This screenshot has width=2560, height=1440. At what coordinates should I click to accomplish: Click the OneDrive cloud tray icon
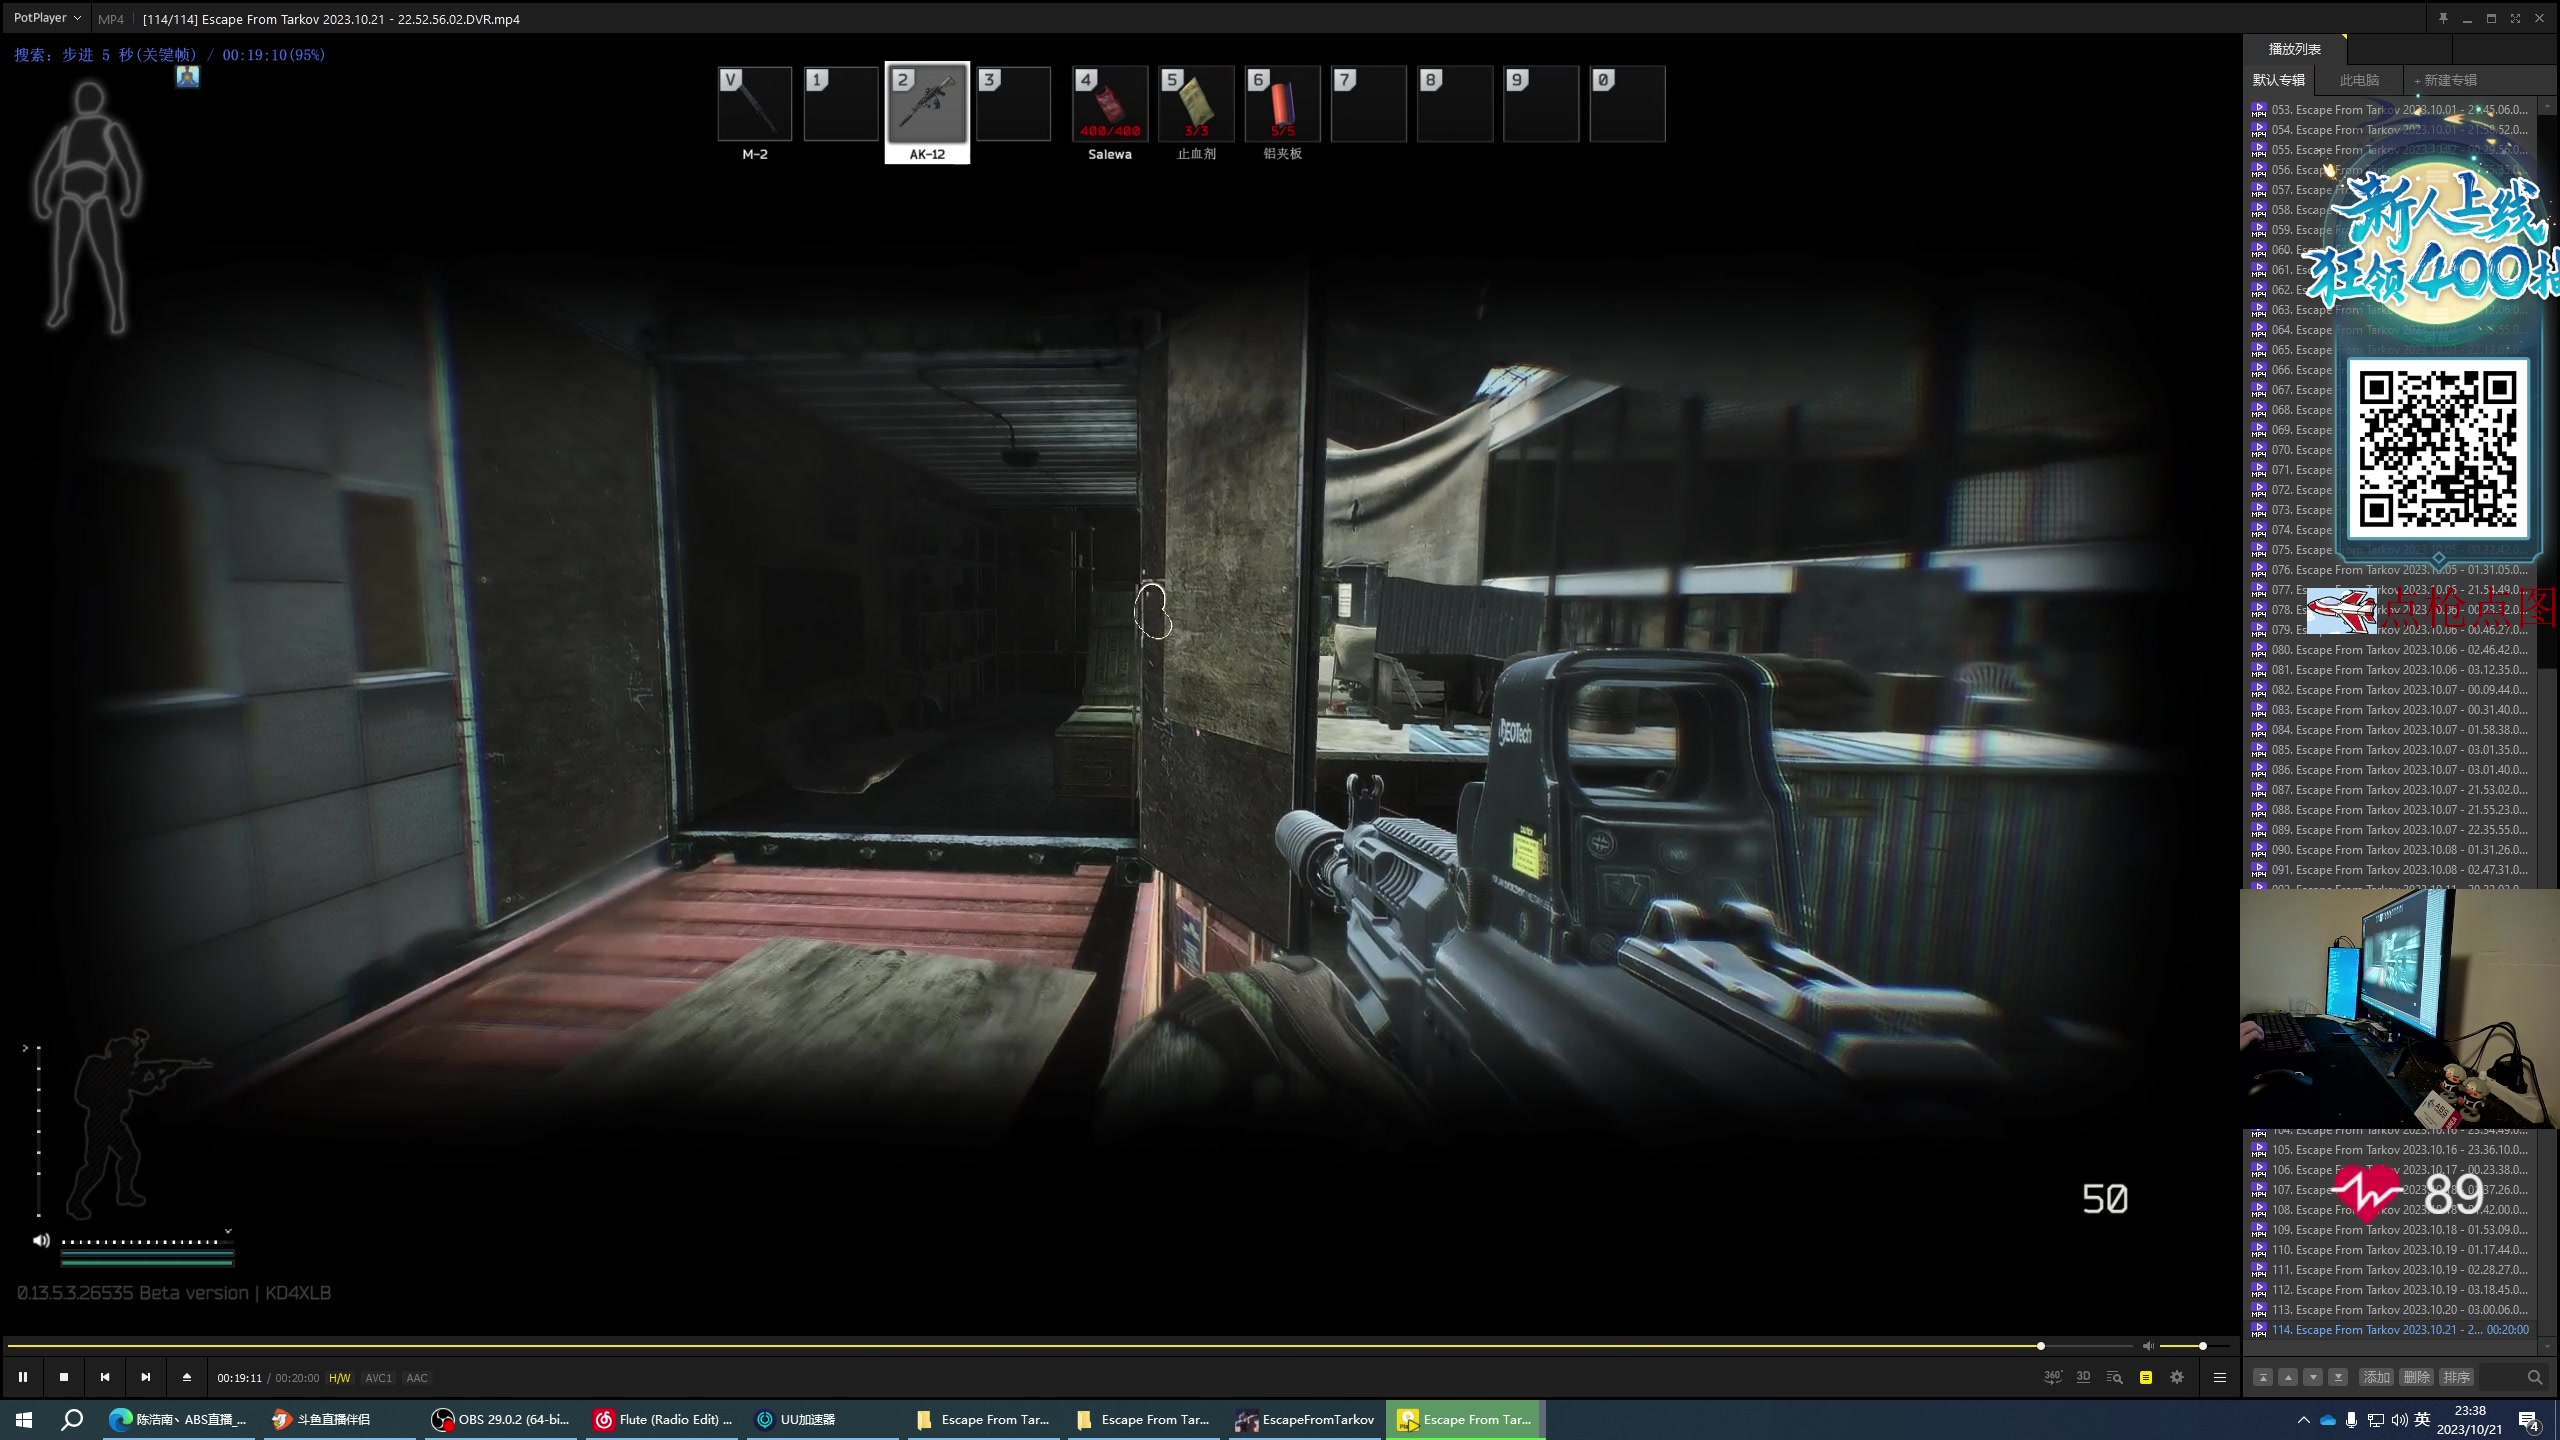pyautogui.click(x=2328, y=1420)
